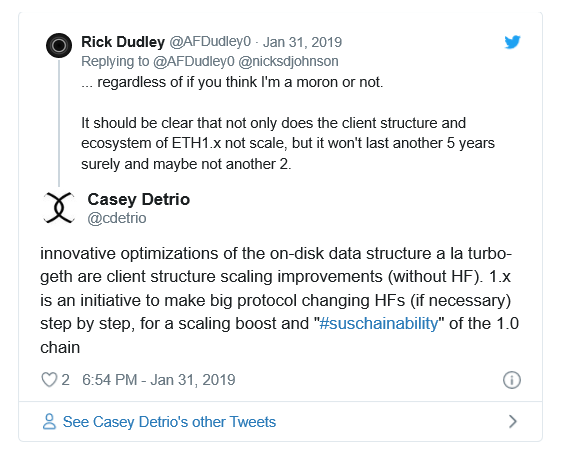Click Rick Dudley's round profile avatar
Screen dimensions: 561x451
pos(59,45)
